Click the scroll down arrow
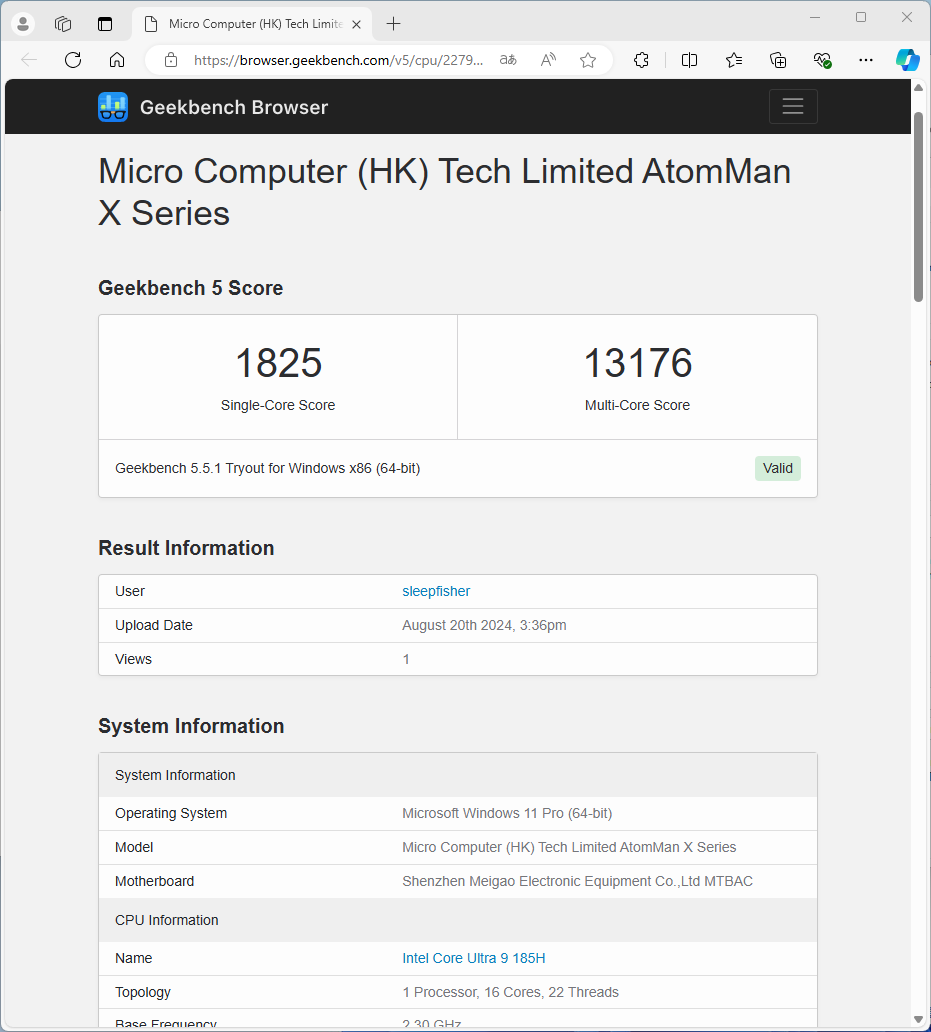 pos(918,1019)
